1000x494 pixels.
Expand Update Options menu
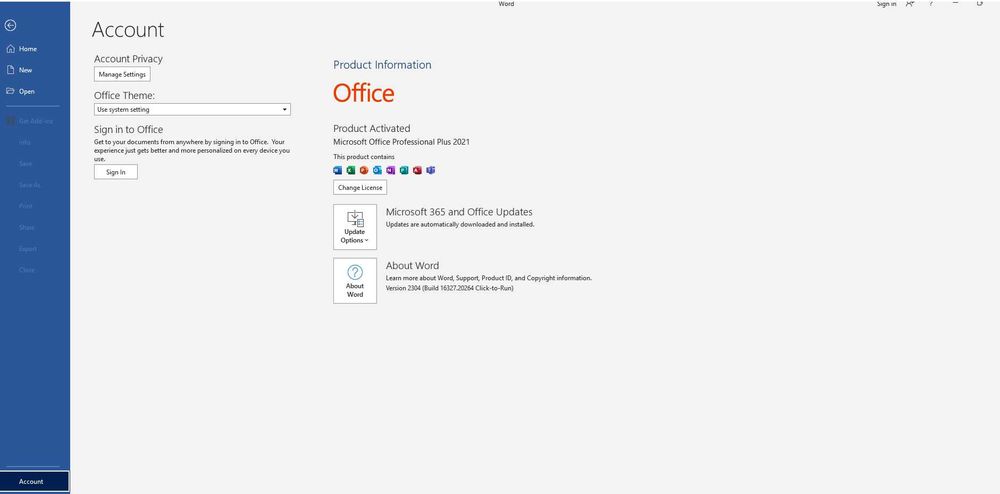(x=355, y=227)
